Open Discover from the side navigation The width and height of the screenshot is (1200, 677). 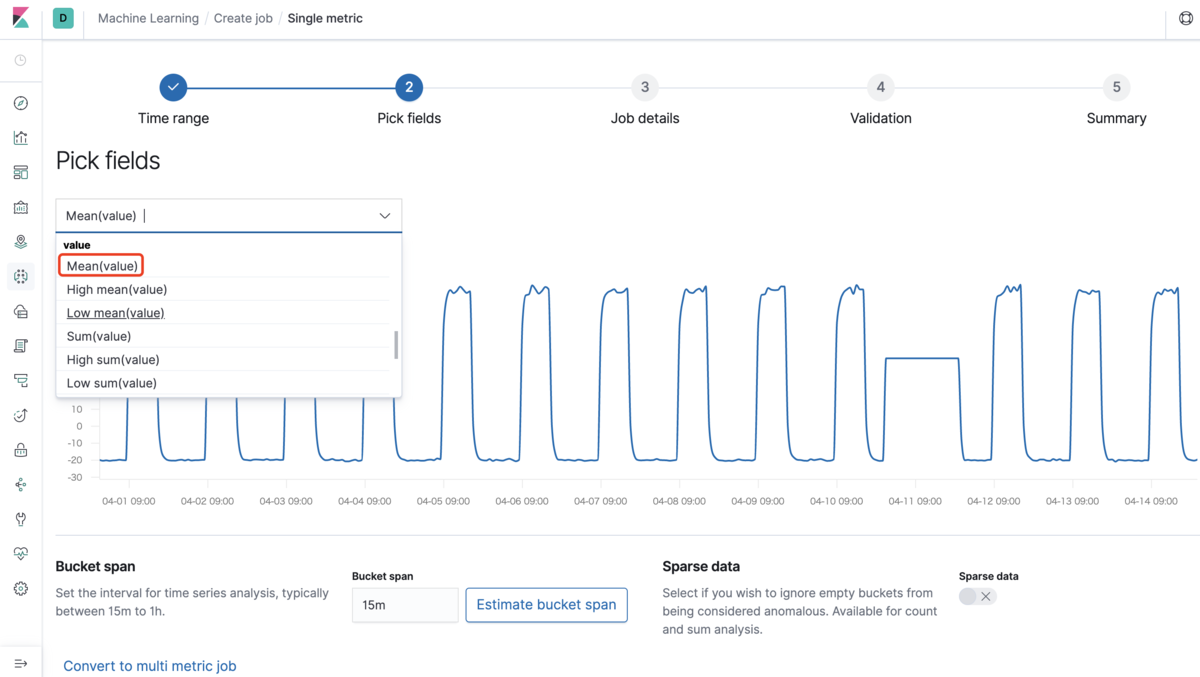(x=20, y=104)
